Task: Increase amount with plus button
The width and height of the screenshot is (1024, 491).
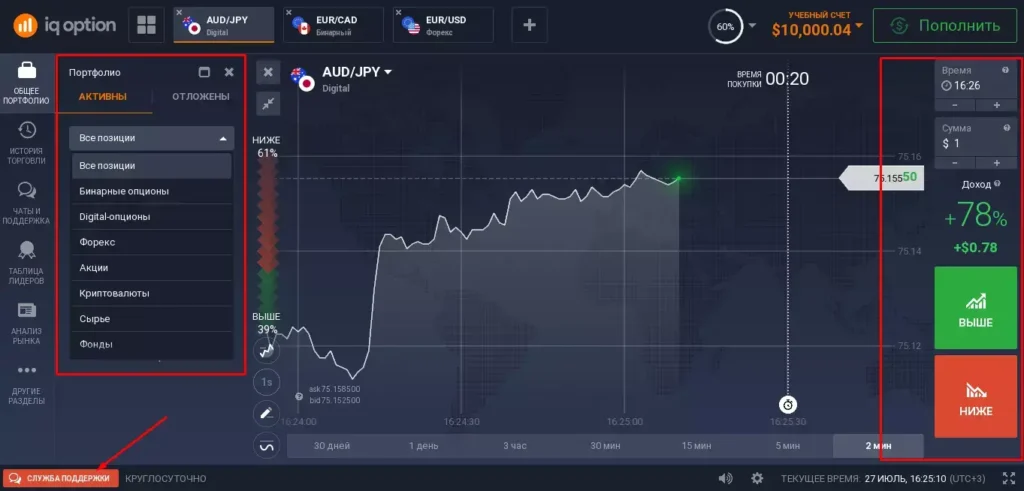Action: coord(997,163)
